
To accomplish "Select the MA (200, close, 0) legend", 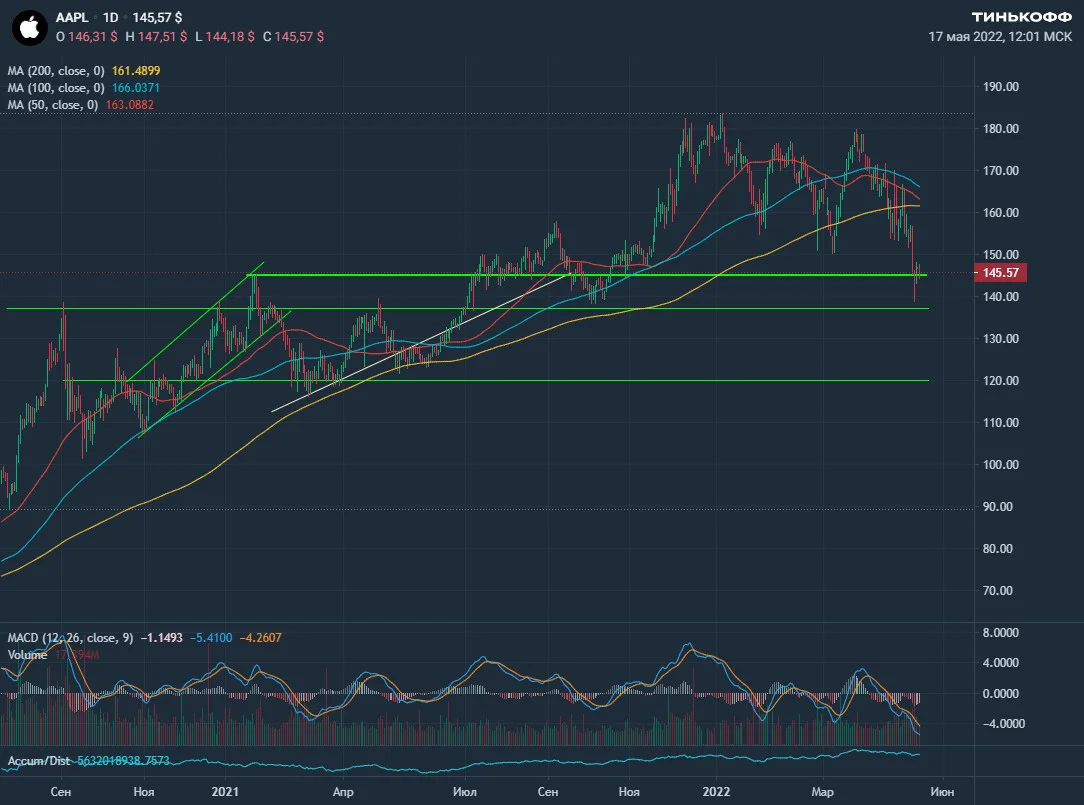I will [x=56, y=71].
